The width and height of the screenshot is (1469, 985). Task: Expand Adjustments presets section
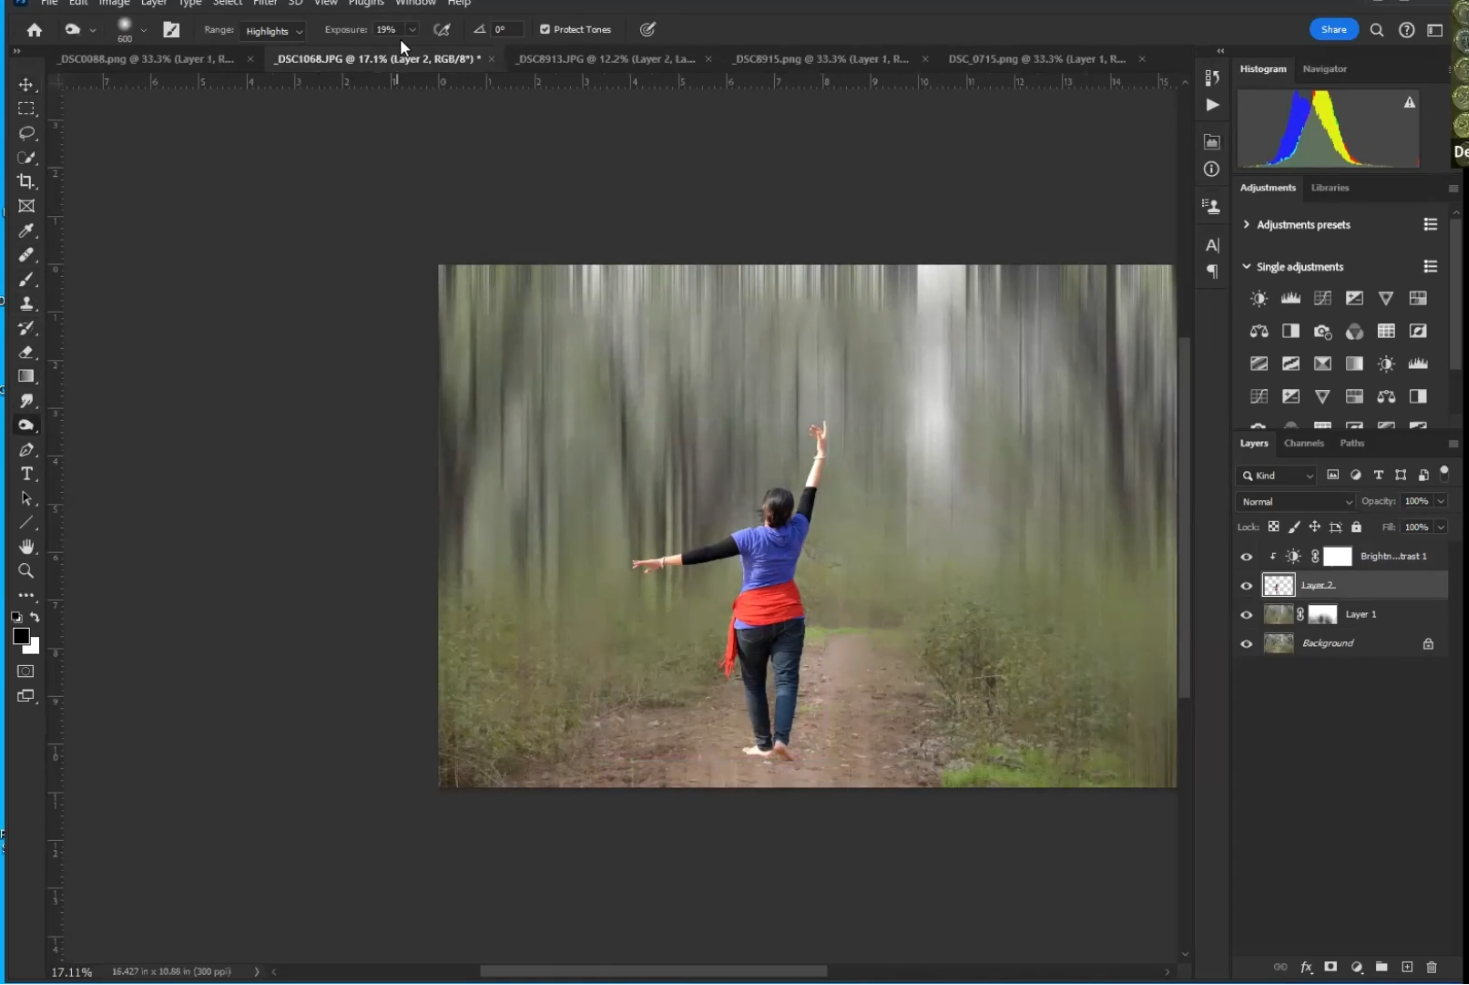[1246, 225]
